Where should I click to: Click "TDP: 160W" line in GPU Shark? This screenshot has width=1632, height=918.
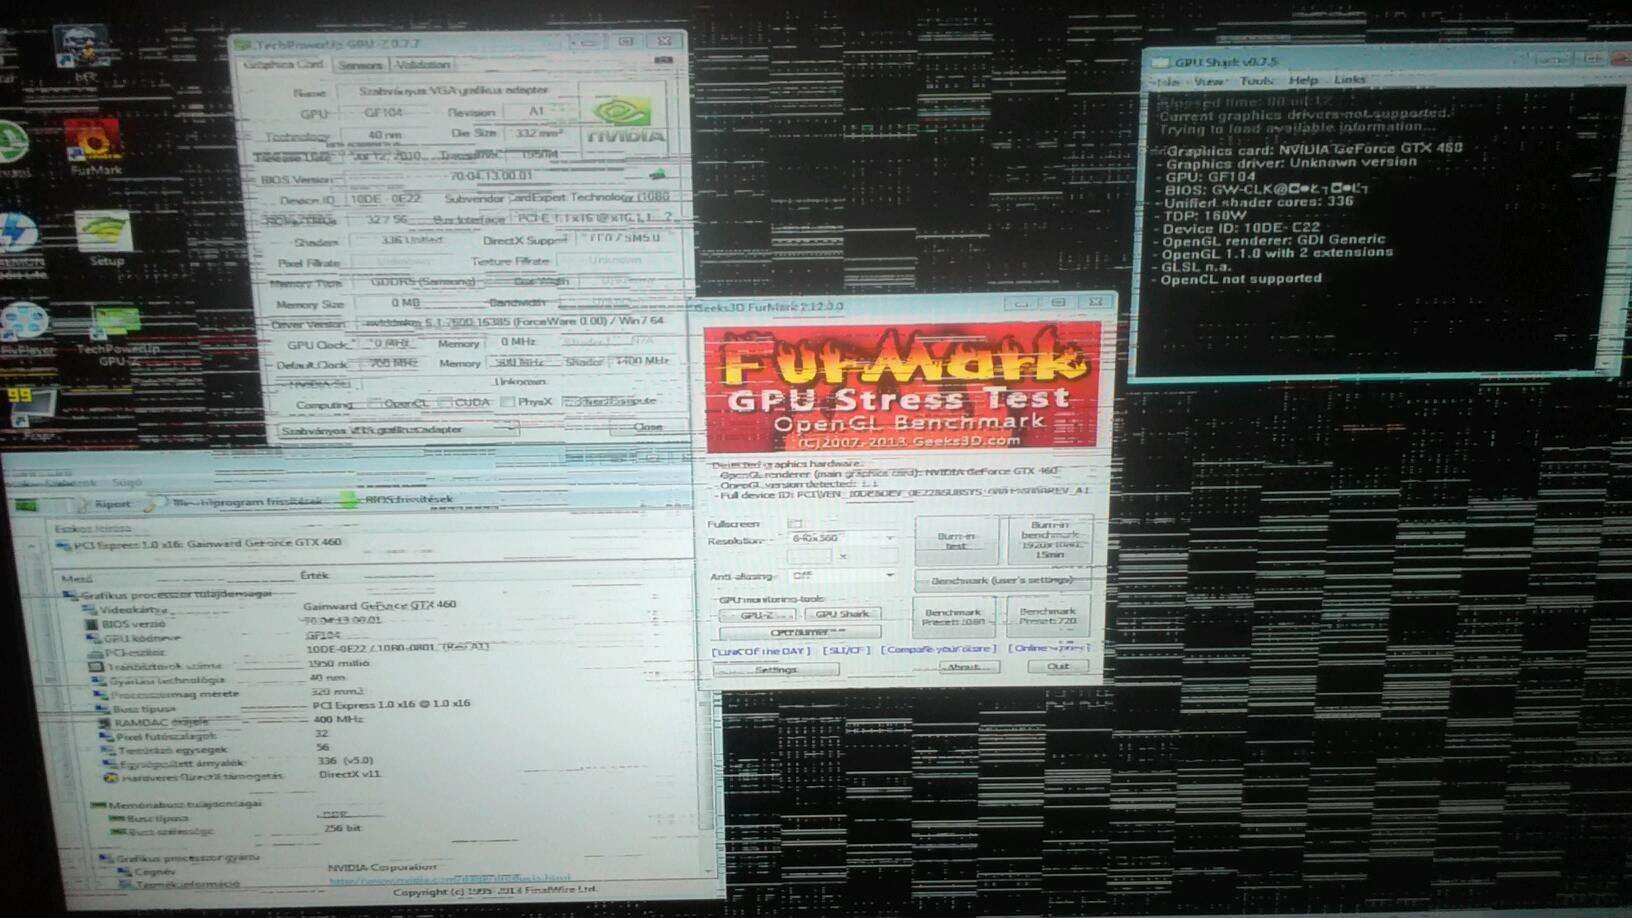click(1206, 215)
